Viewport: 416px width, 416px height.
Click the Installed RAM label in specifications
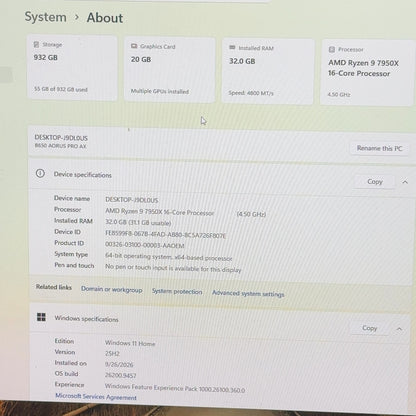click(x=73, y=221)
